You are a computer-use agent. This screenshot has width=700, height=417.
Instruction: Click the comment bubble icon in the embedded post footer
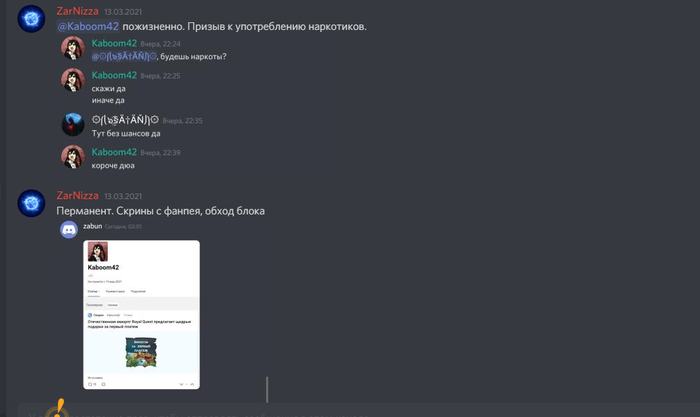click(90, 384)
